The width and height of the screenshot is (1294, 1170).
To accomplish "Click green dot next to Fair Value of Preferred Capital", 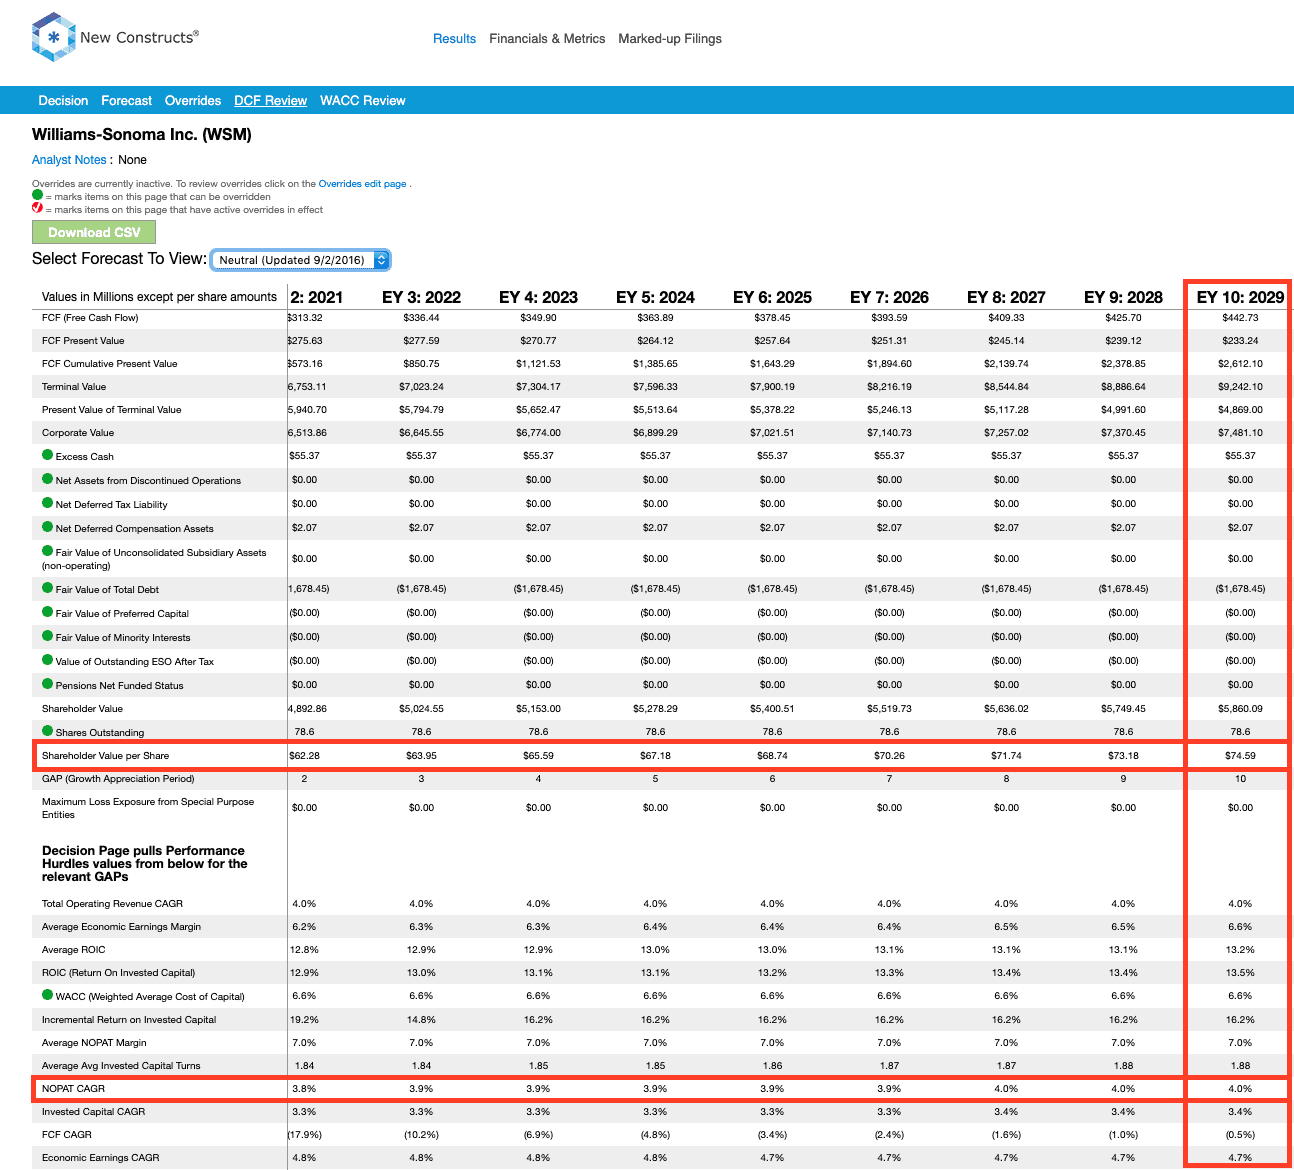I will 47,612.
